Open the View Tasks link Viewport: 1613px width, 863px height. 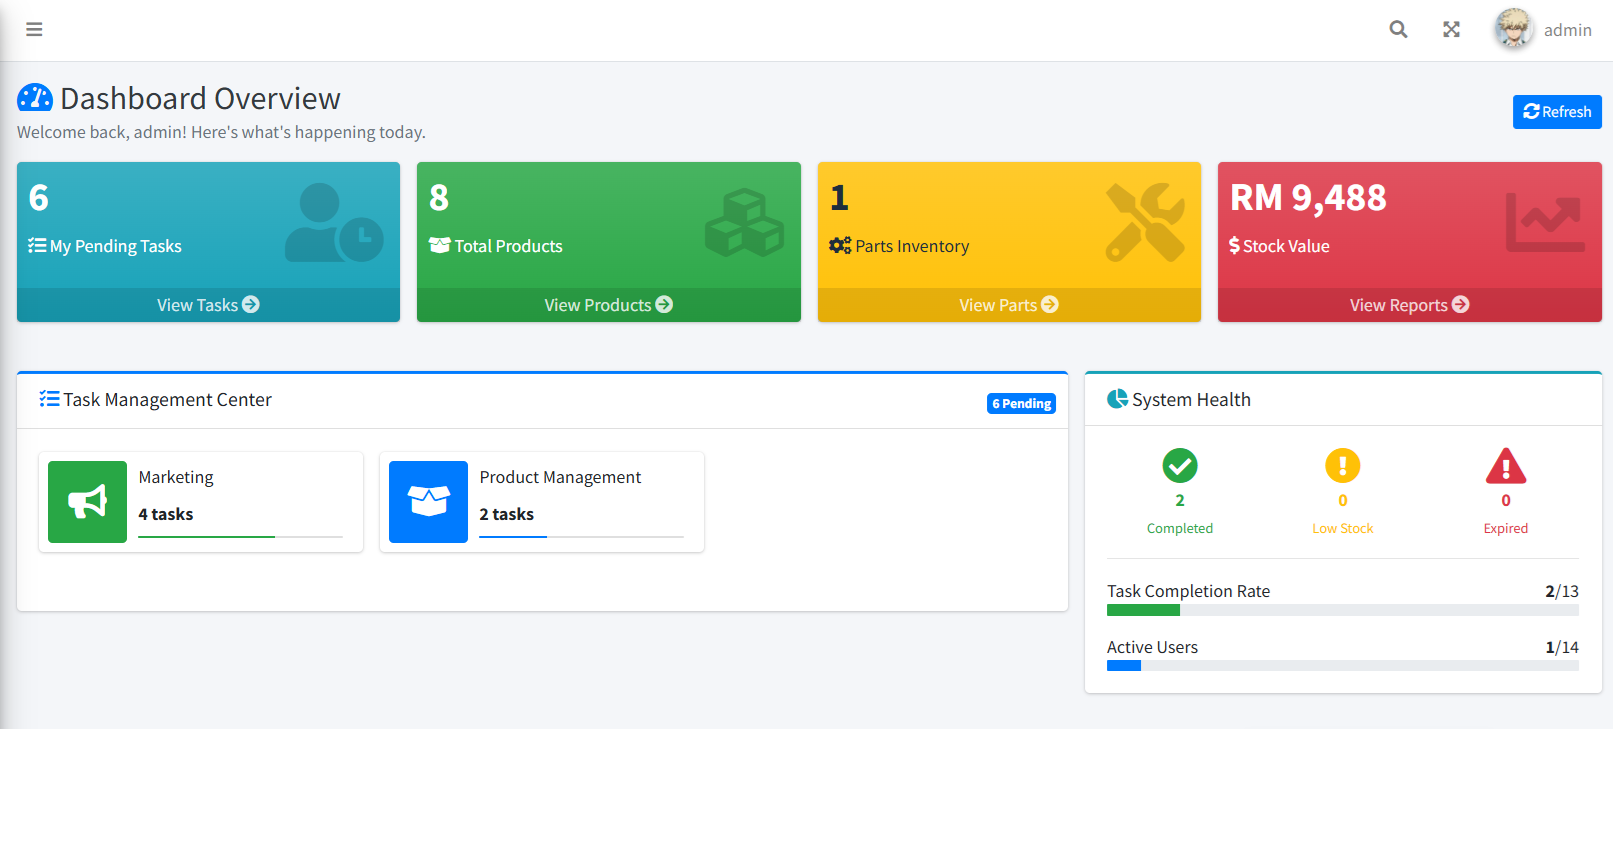click(x=208, y=305)
